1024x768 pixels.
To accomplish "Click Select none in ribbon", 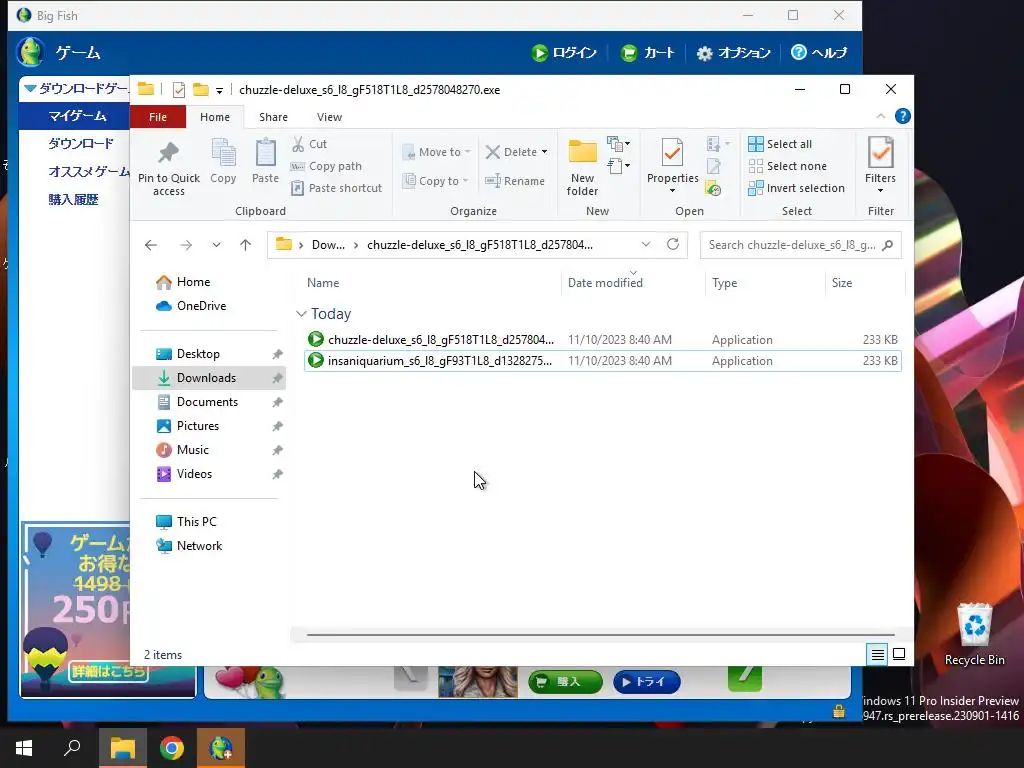I will (x=788, y=166).
